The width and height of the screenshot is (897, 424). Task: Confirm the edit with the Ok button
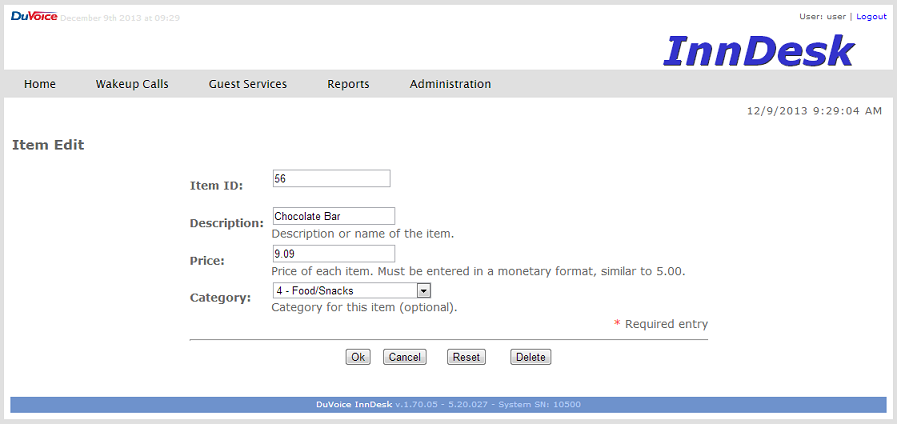point(358,357)
